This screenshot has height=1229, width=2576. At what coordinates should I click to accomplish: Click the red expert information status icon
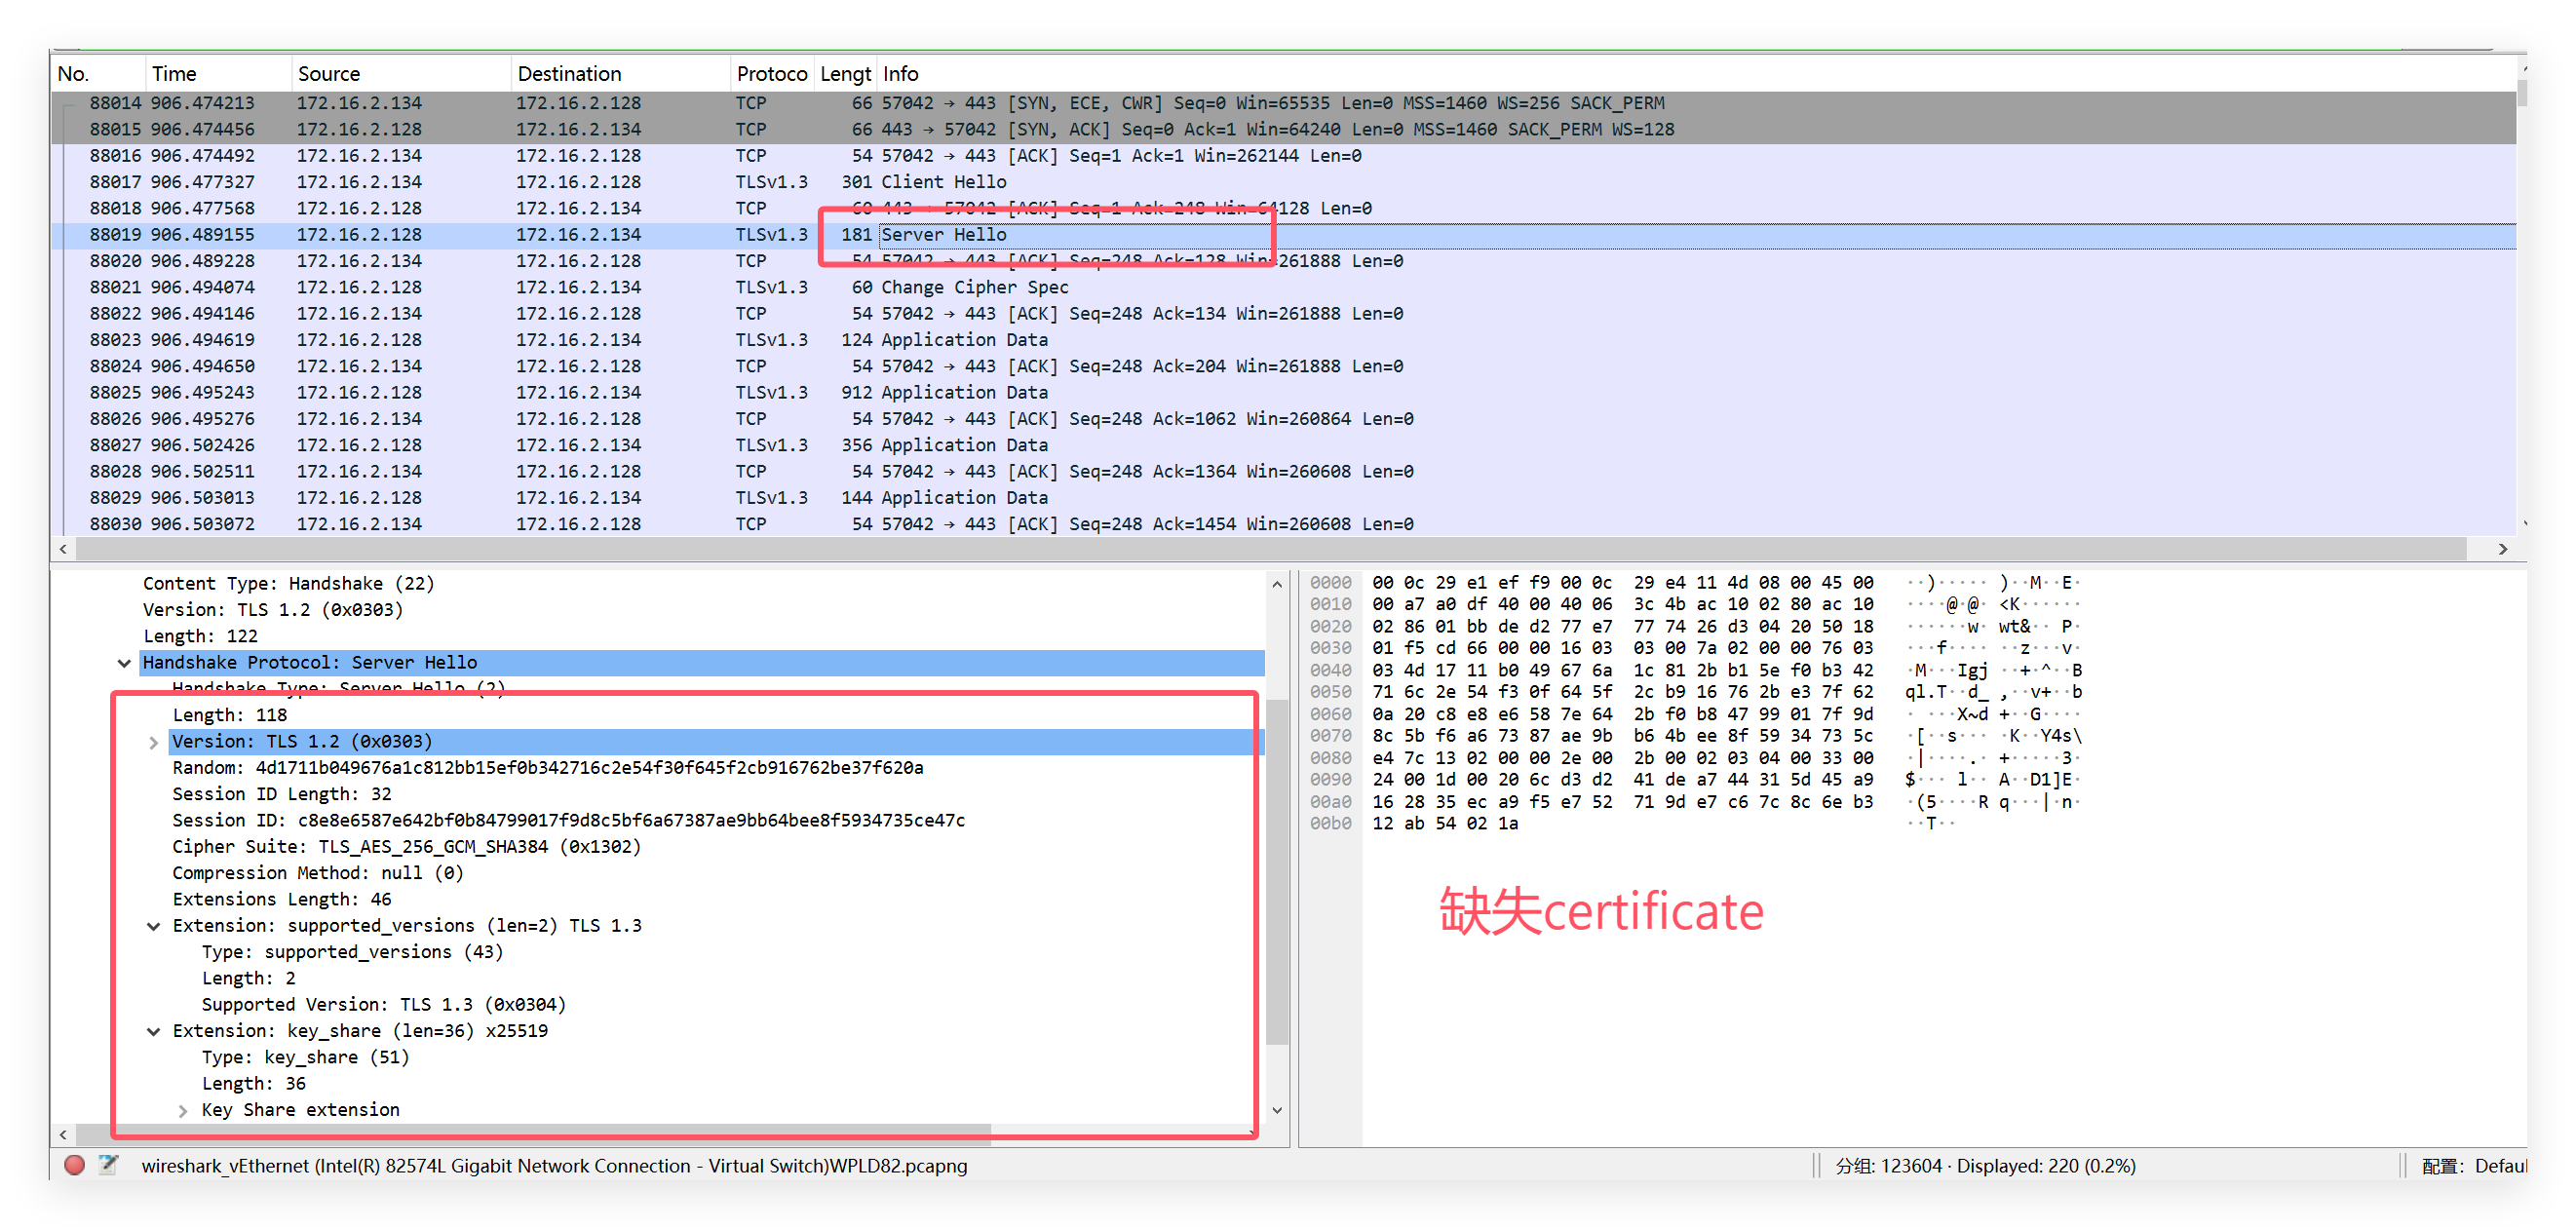coord(74,1165)
